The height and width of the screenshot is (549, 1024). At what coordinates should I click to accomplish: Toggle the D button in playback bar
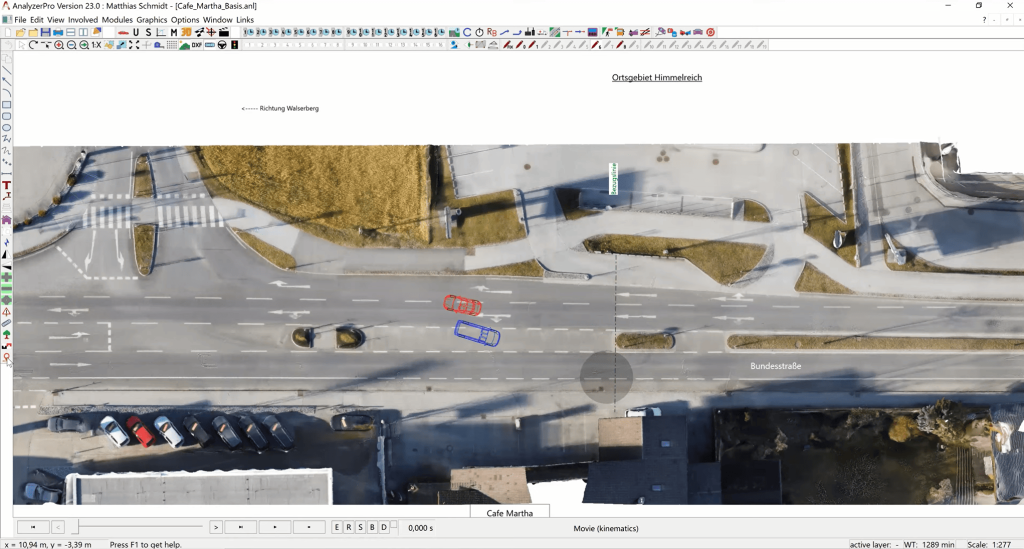(384, 527)
